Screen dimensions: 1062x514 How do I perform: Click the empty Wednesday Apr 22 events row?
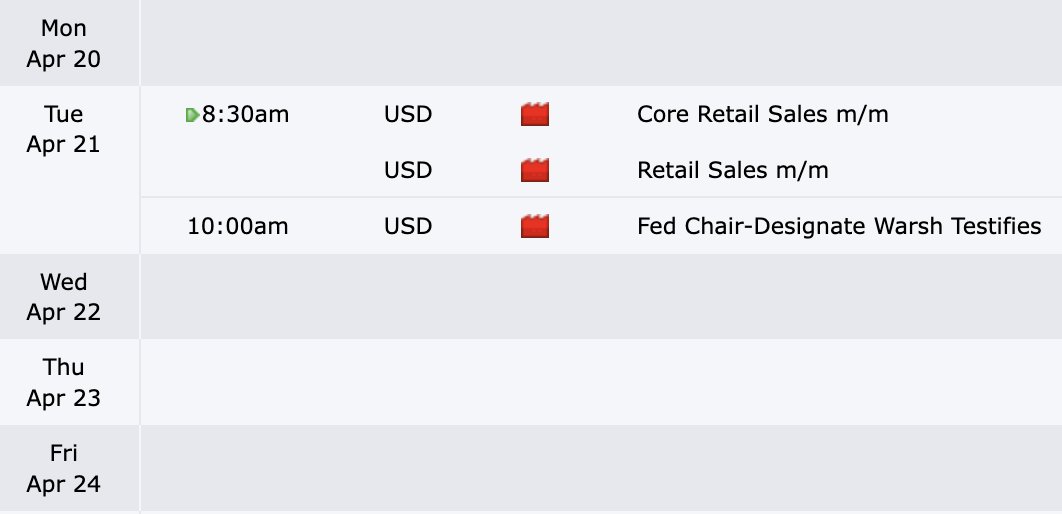(x=601, y=297)
